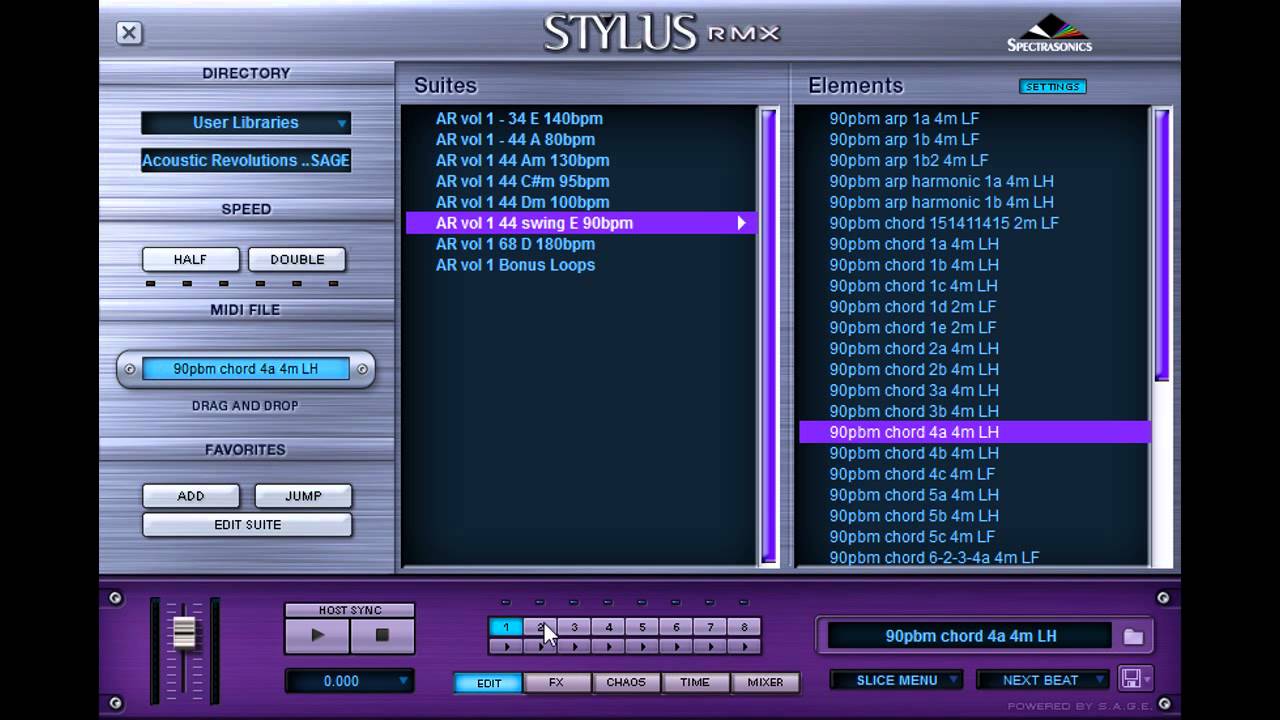The image size is (1280, 720).
Task: Click the Spectrasonics logo
Action: point(1049,33)
